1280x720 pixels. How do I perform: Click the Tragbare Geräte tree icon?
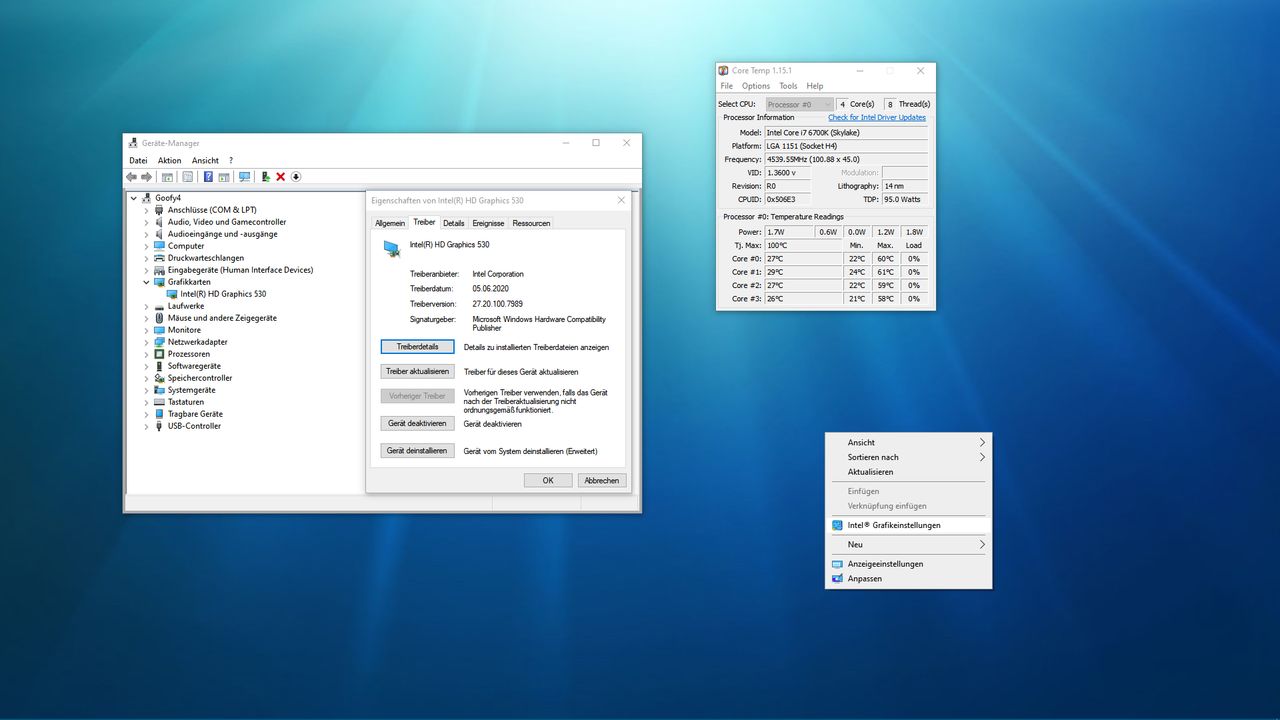[159, 414]
